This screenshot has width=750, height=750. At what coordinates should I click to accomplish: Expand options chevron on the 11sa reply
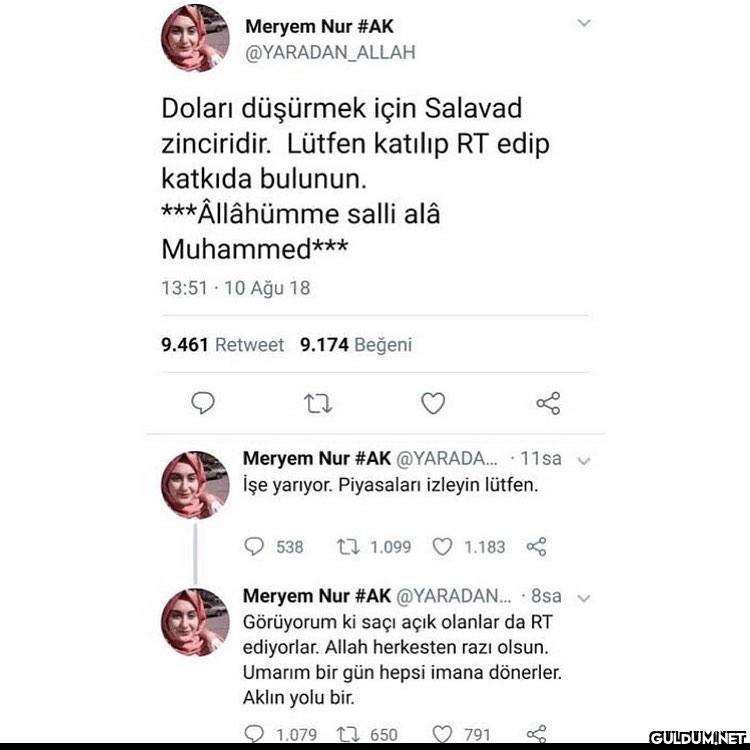[584, 461]
